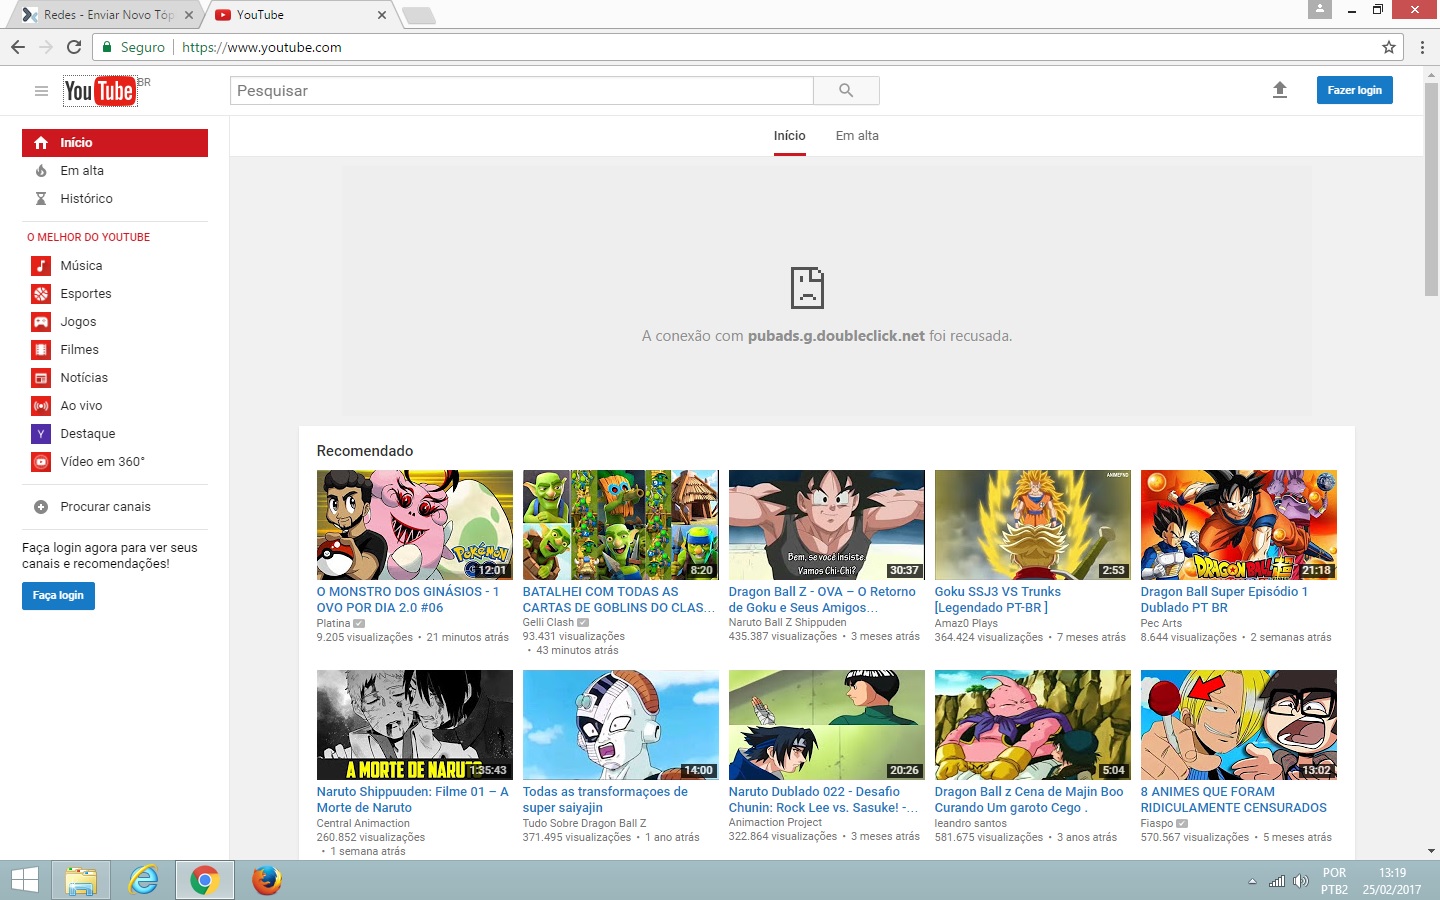Open the Animaction Project channel
Image resolution: width=1440 pixels, height=900 pixels.
[x=775, y=823]
